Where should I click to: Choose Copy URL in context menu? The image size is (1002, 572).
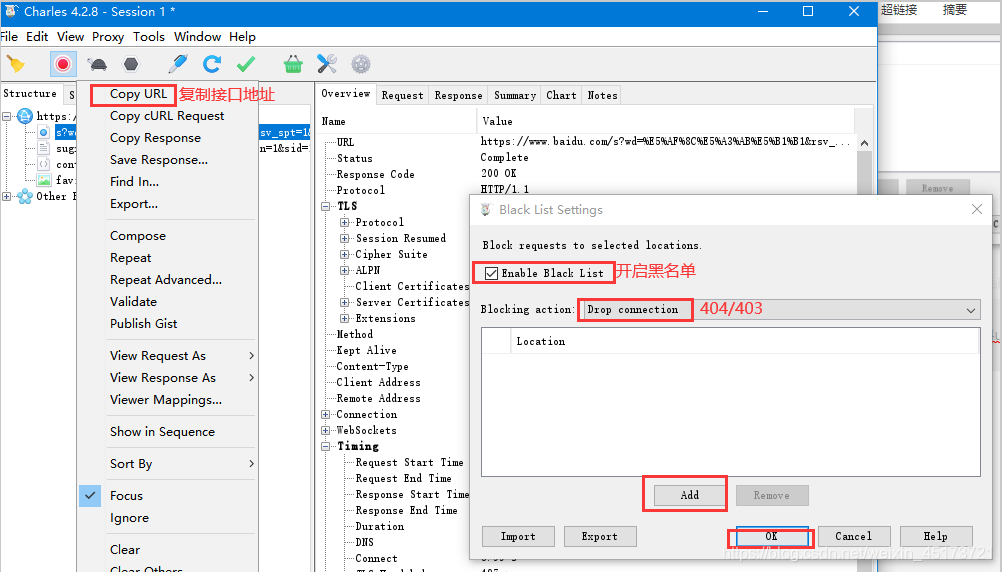[x=138, y=94]
